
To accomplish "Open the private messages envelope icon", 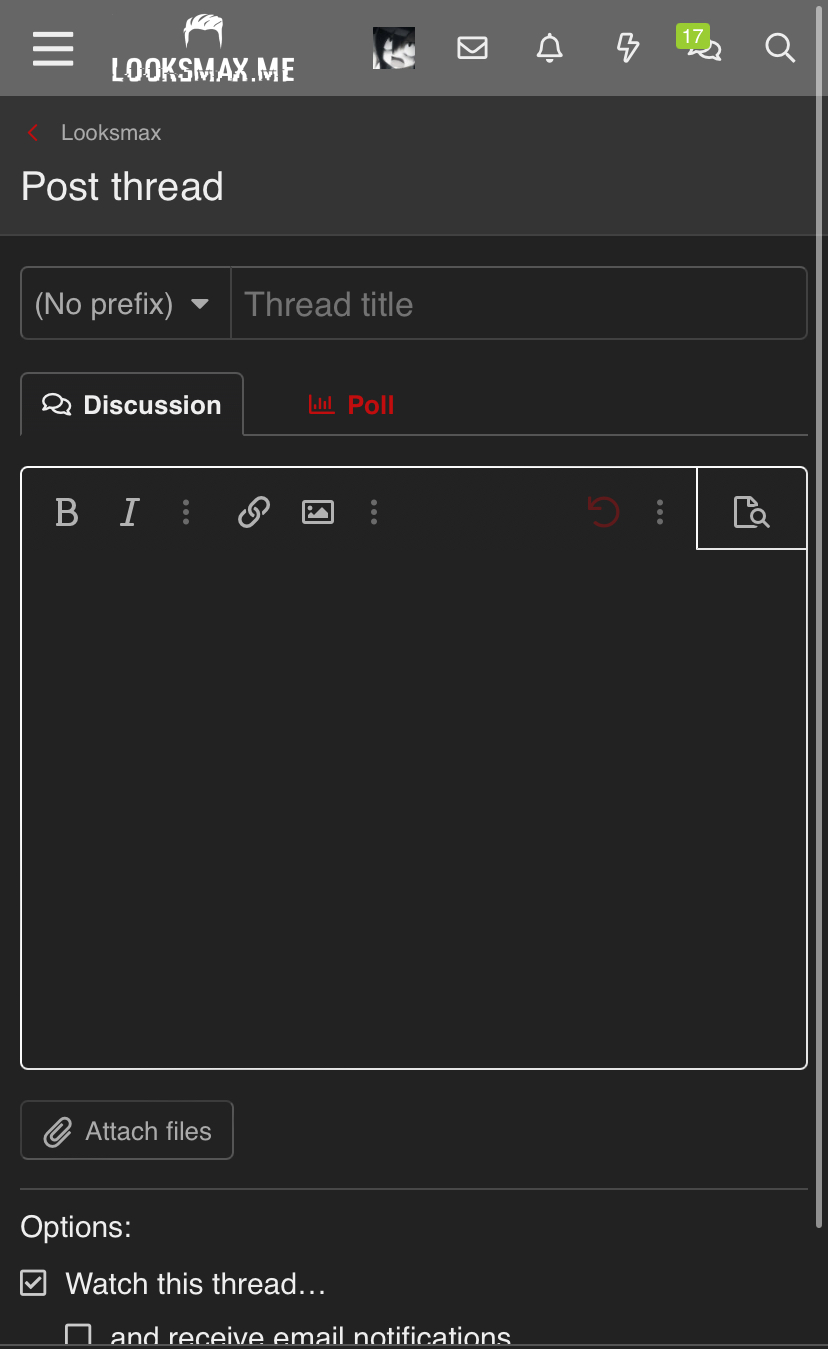I will pos(472,48).
